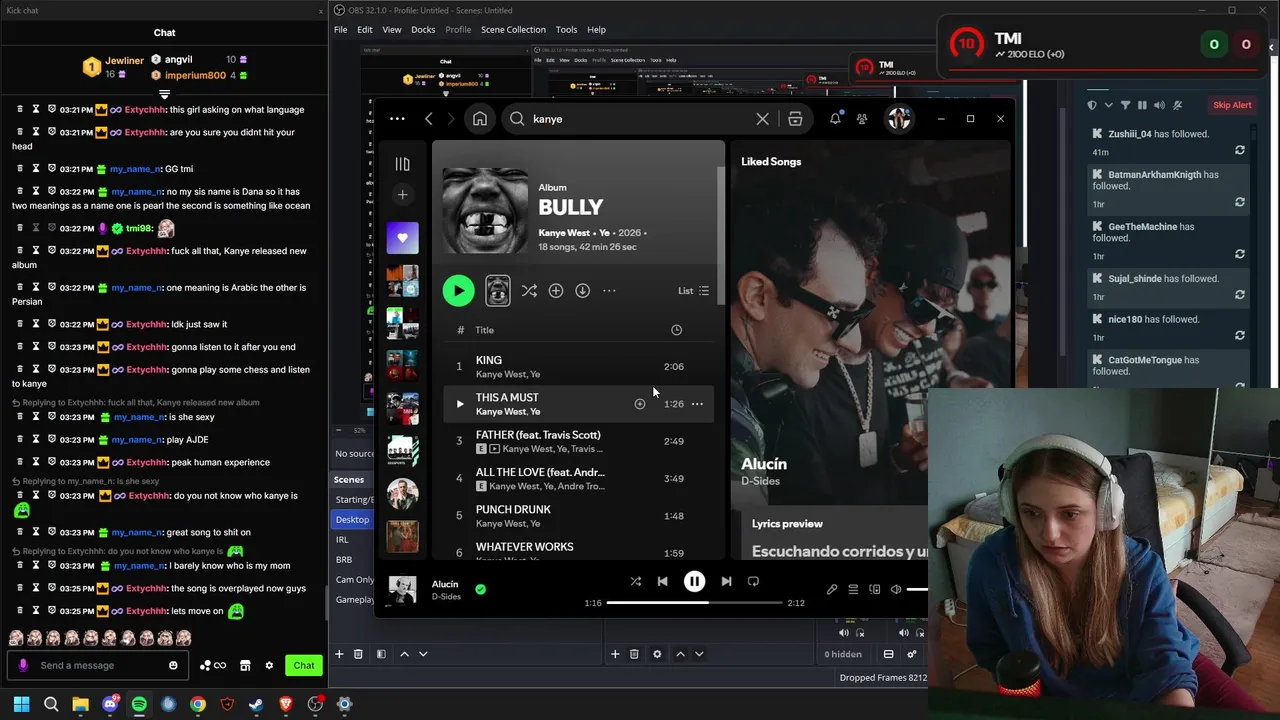Open OBS File menu
Viewport: 1280px width, 720px height.
(341, 30)
